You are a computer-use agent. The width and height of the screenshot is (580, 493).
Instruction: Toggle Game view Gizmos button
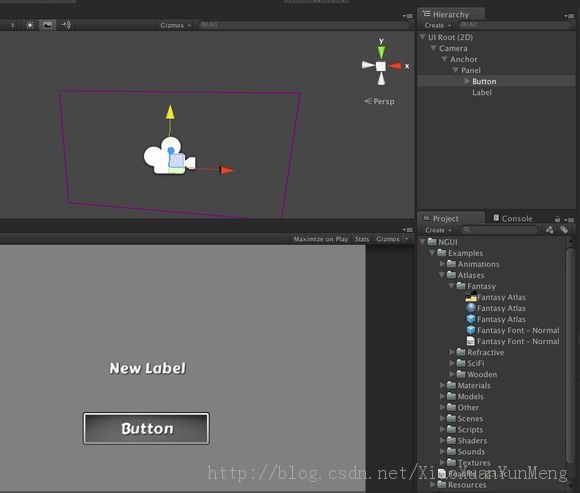388,239
